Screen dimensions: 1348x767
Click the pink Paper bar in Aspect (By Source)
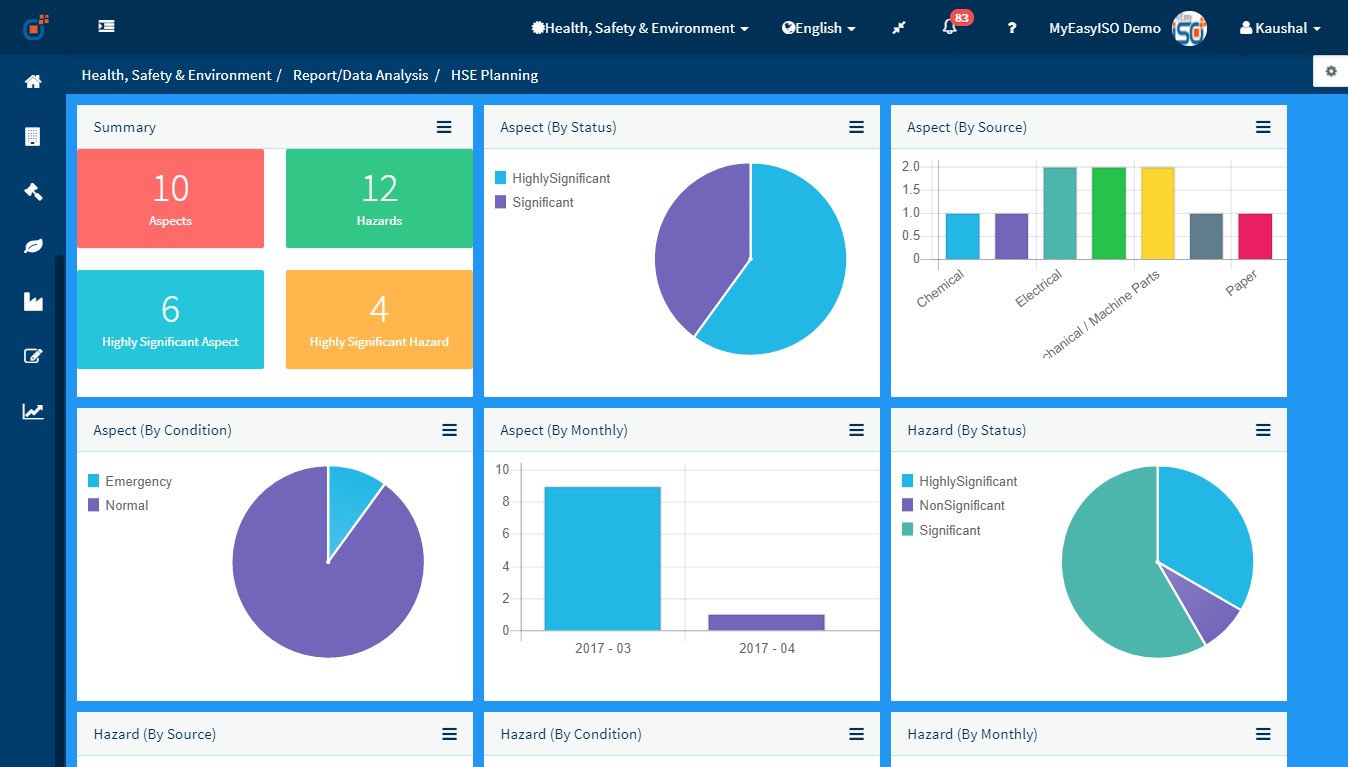point(1255,236)
